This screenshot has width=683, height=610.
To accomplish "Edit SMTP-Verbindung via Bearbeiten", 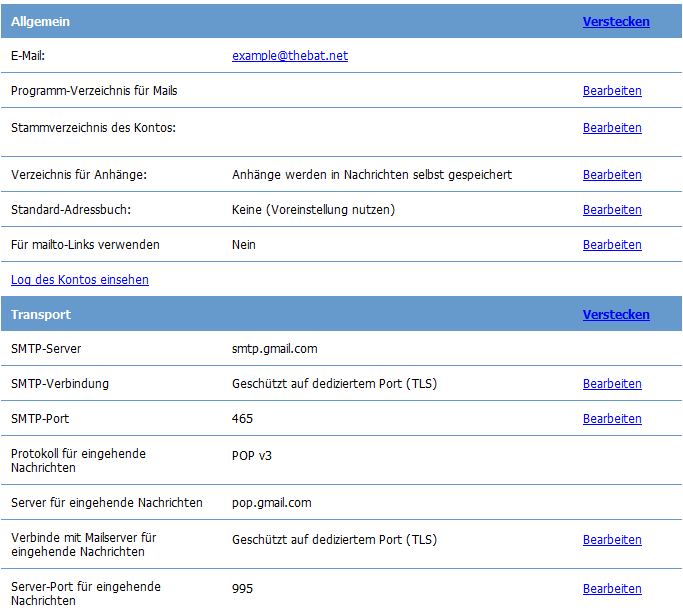I will [612, 383].
